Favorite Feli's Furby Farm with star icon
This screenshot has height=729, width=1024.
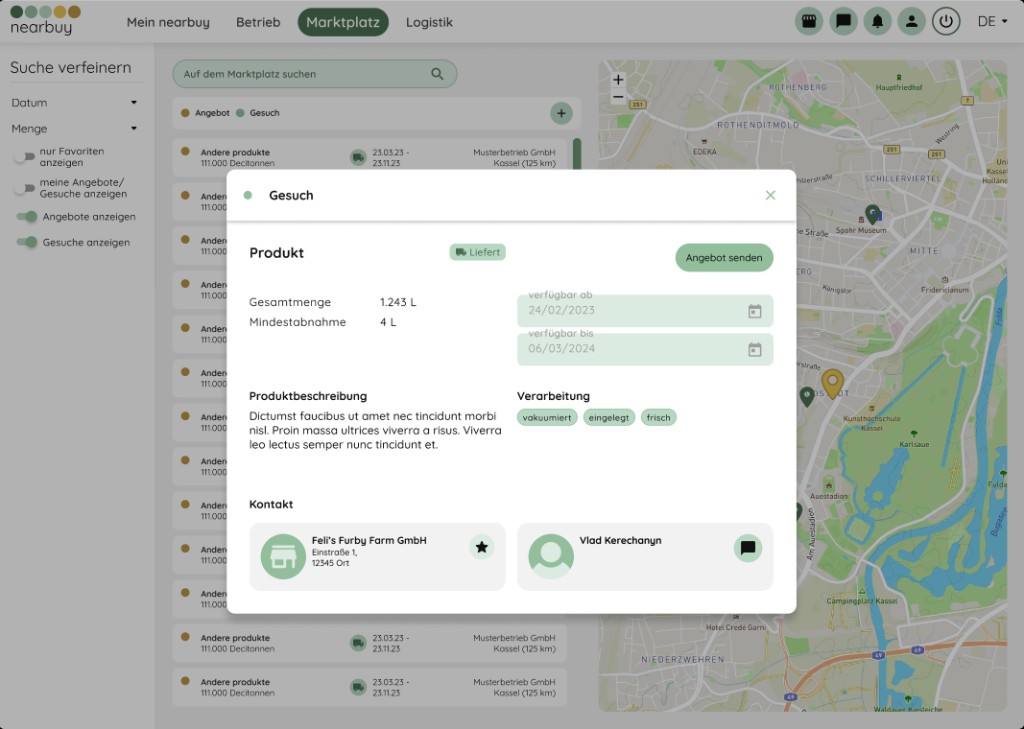pyautogui.click(x=481, y=547)
